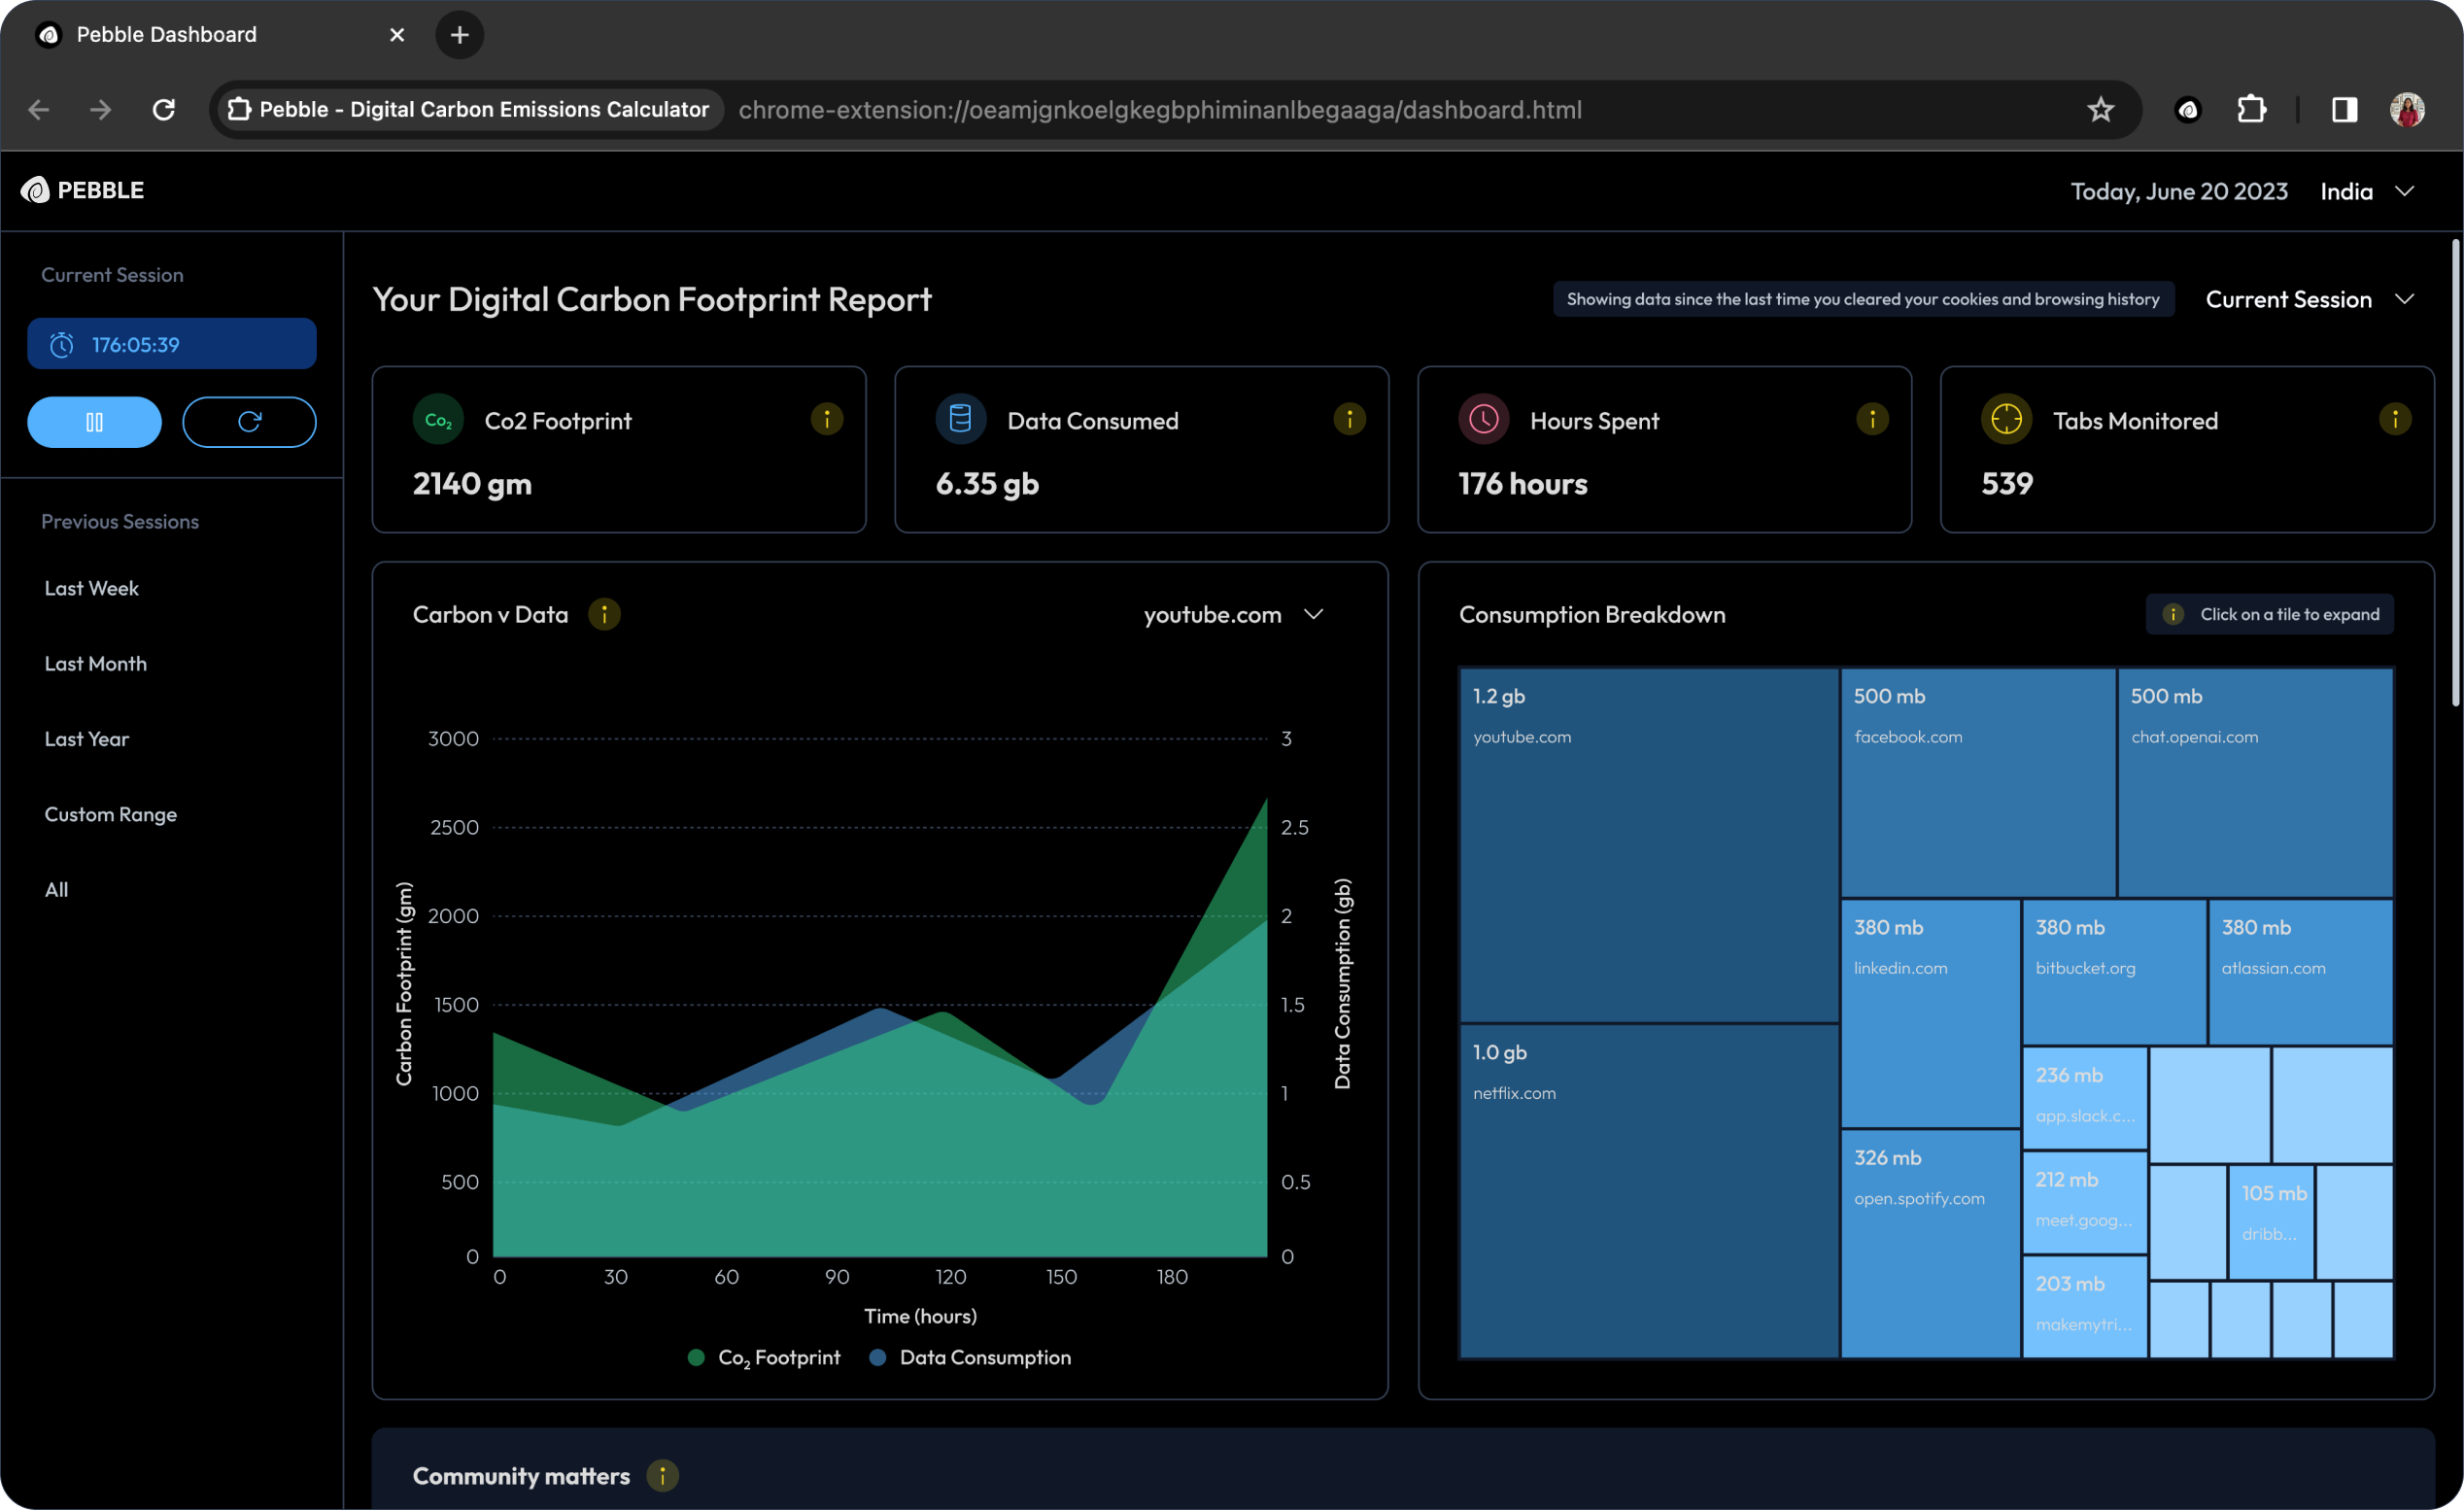Go forward in browser history

[x=101, y=110]
